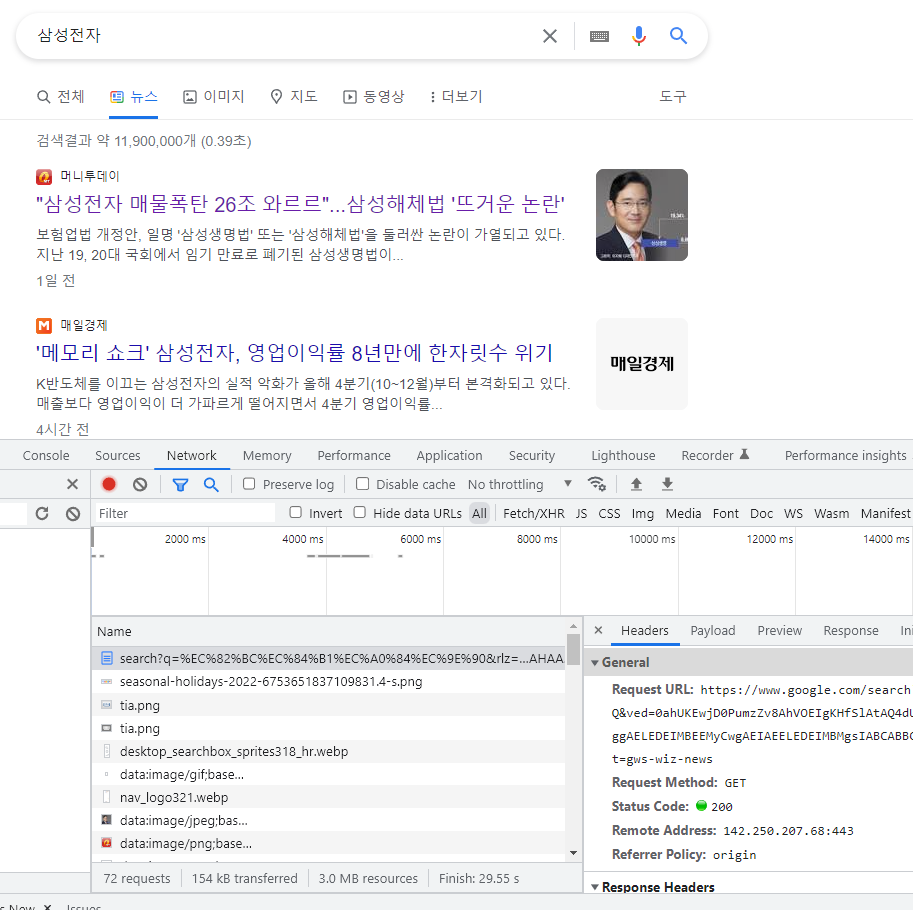Filter requests by CSS type
Screen dimensions: 913x910
pyautogui.click(x=609, y=514)
